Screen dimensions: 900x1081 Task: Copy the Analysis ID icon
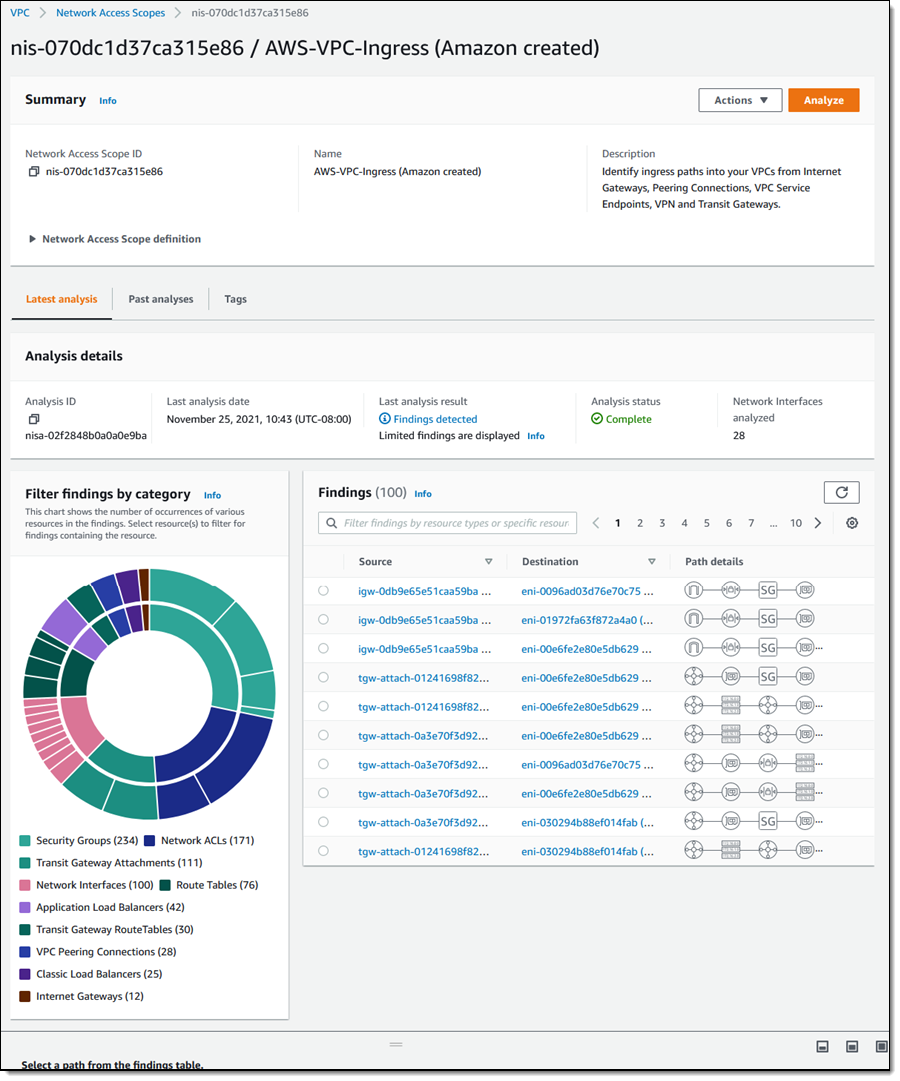pyautogui.click(x=33, y=419)
